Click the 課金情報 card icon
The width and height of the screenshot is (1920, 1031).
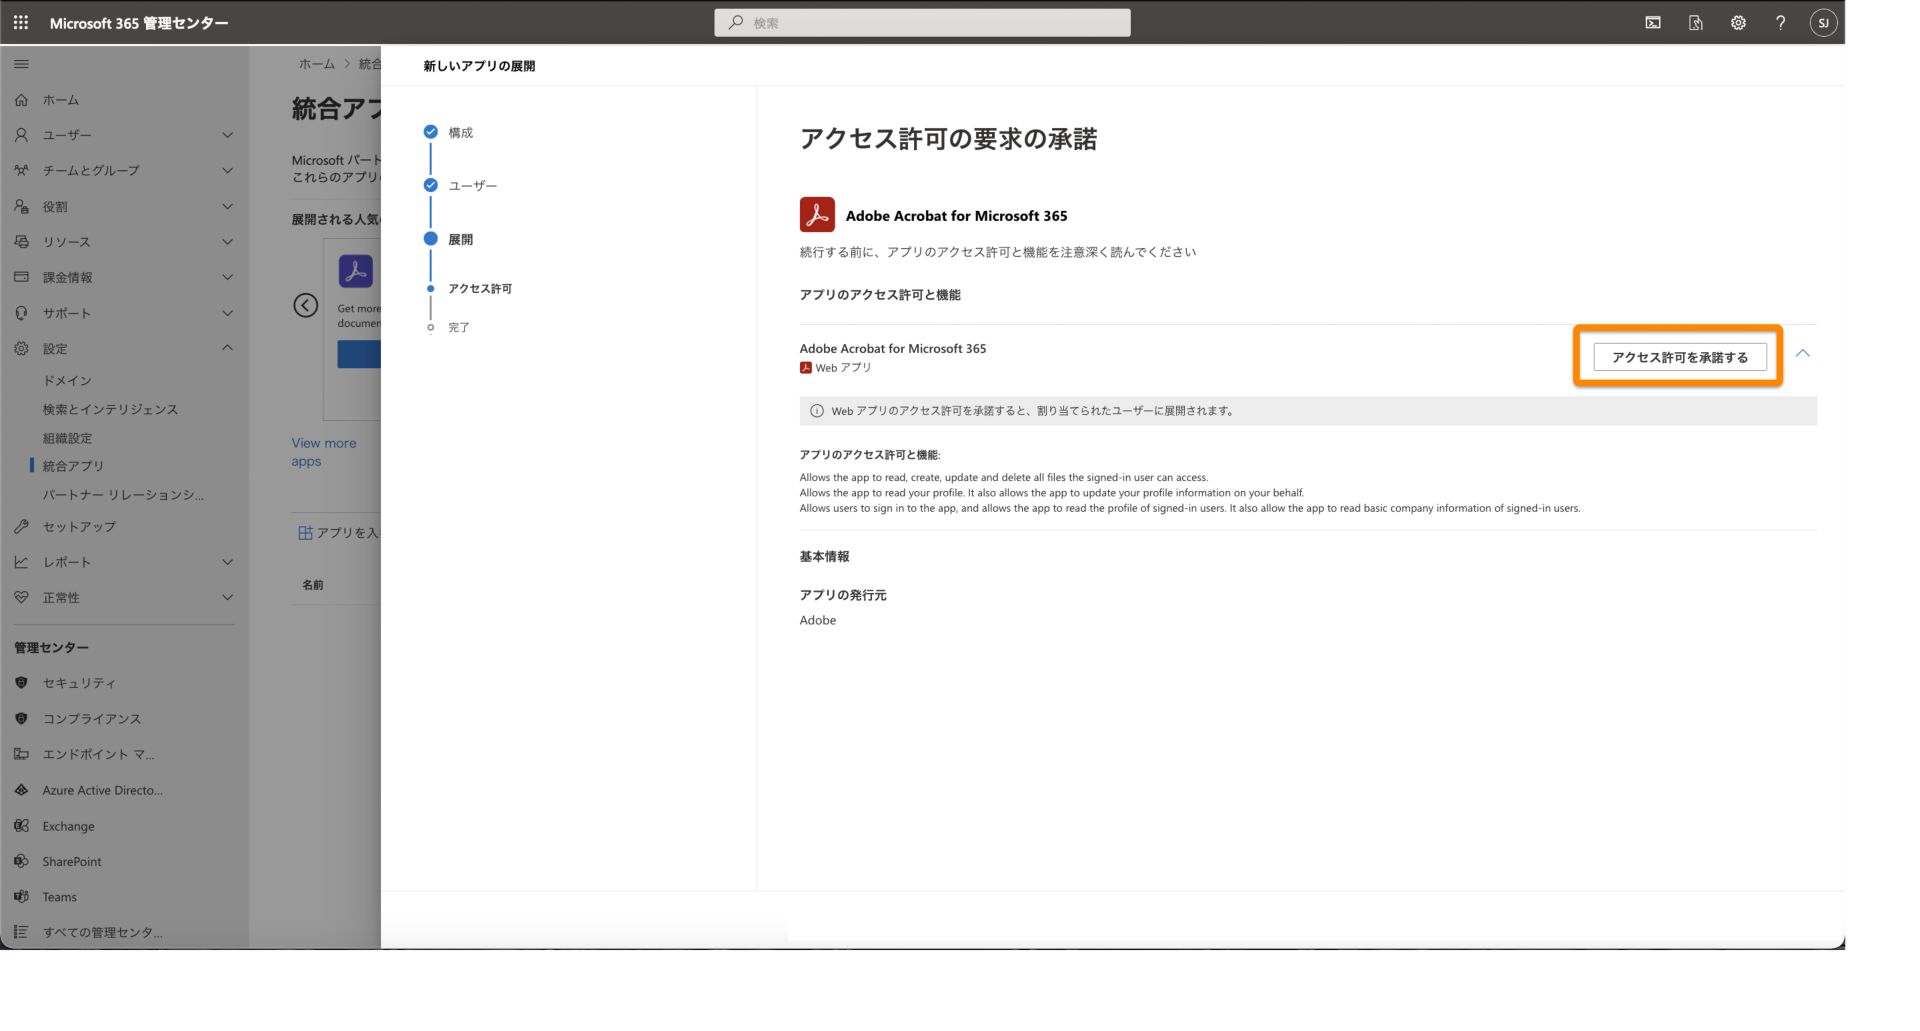tap(21, 278)
